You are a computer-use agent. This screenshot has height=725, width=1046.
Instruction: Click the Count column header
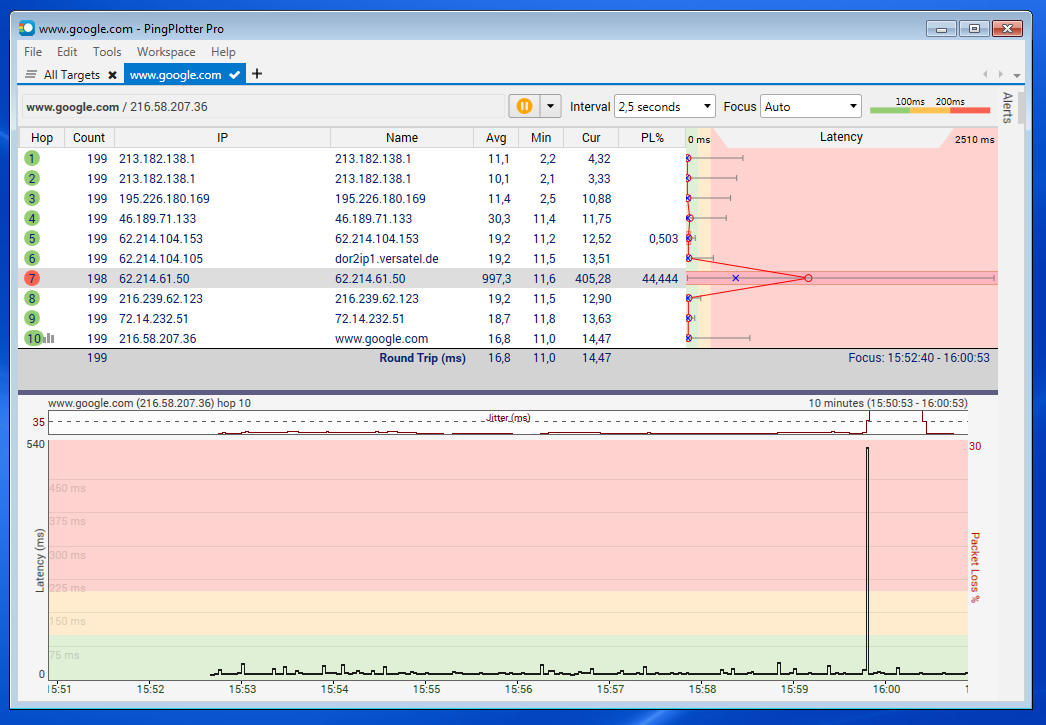[x=89, y=137]
